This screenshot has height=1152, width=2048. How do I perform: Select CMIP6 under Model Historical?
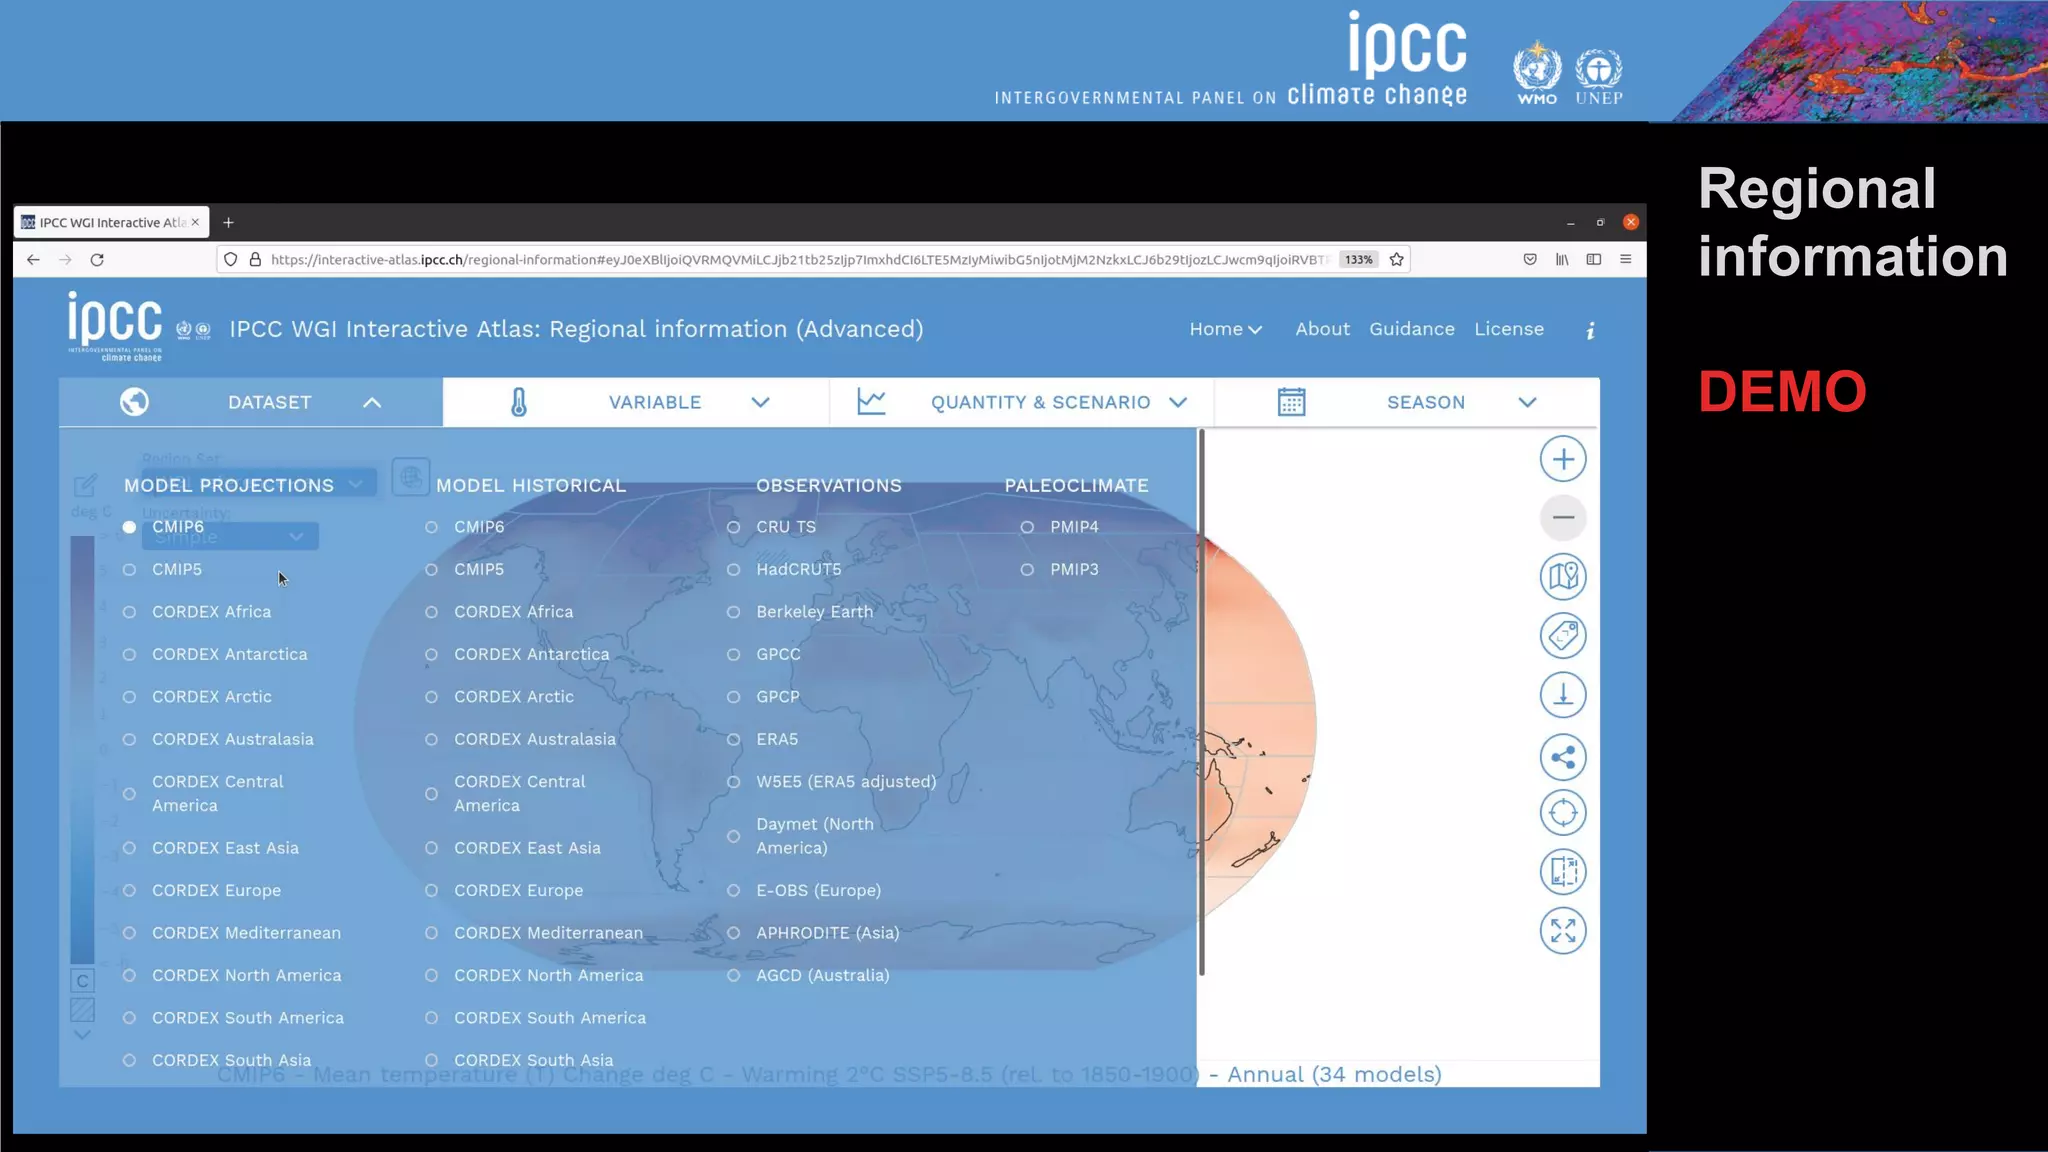pyautogui.click(x=464, y=527)
